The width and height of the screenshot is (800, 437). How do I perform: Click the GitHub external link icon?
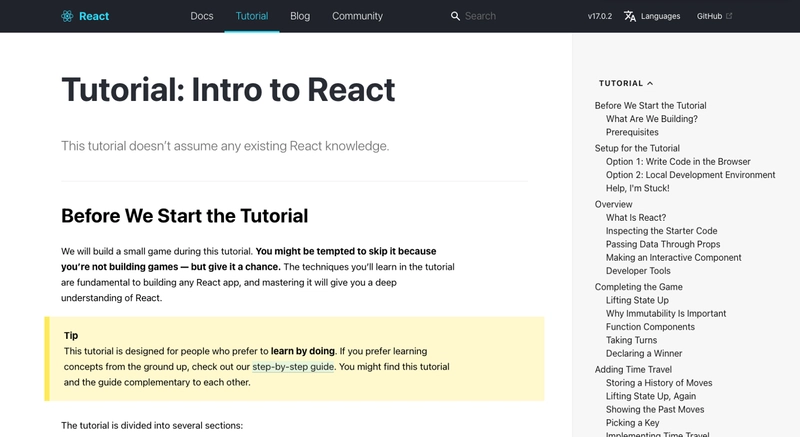(x=729, y=16)
